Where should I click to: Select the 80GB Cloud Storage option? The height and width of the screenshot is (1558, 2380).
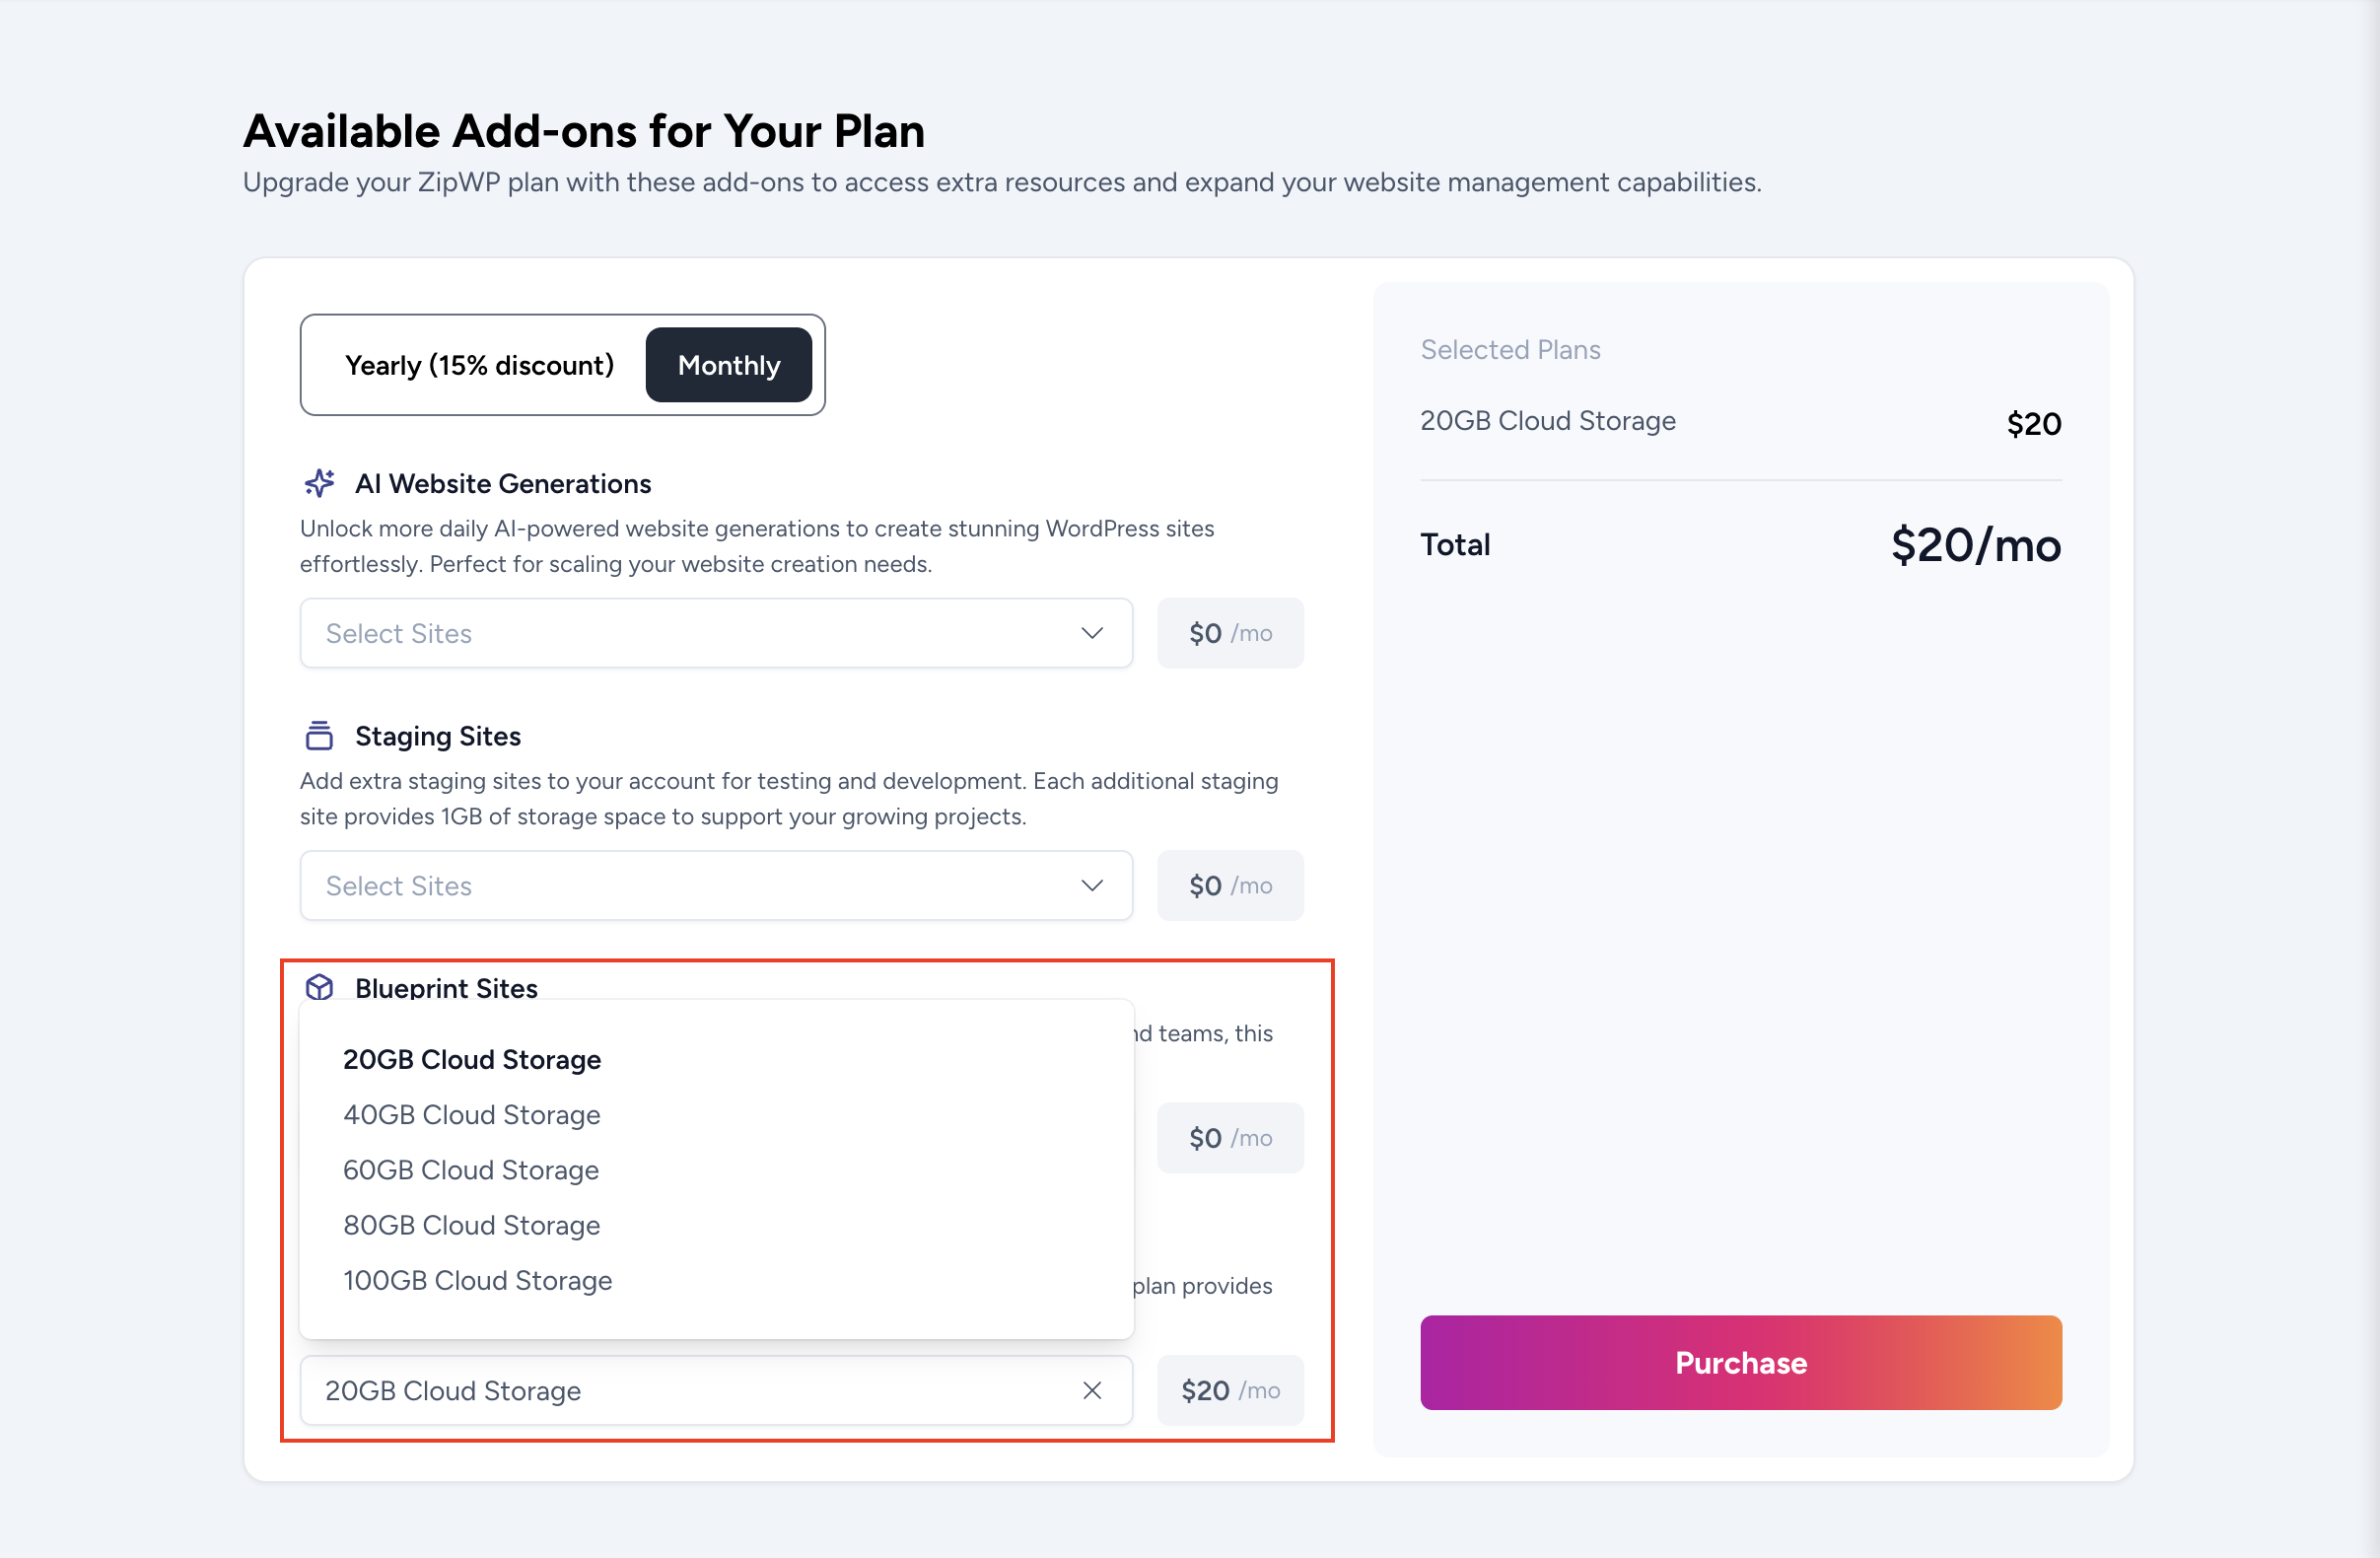tap(472, 1225)
